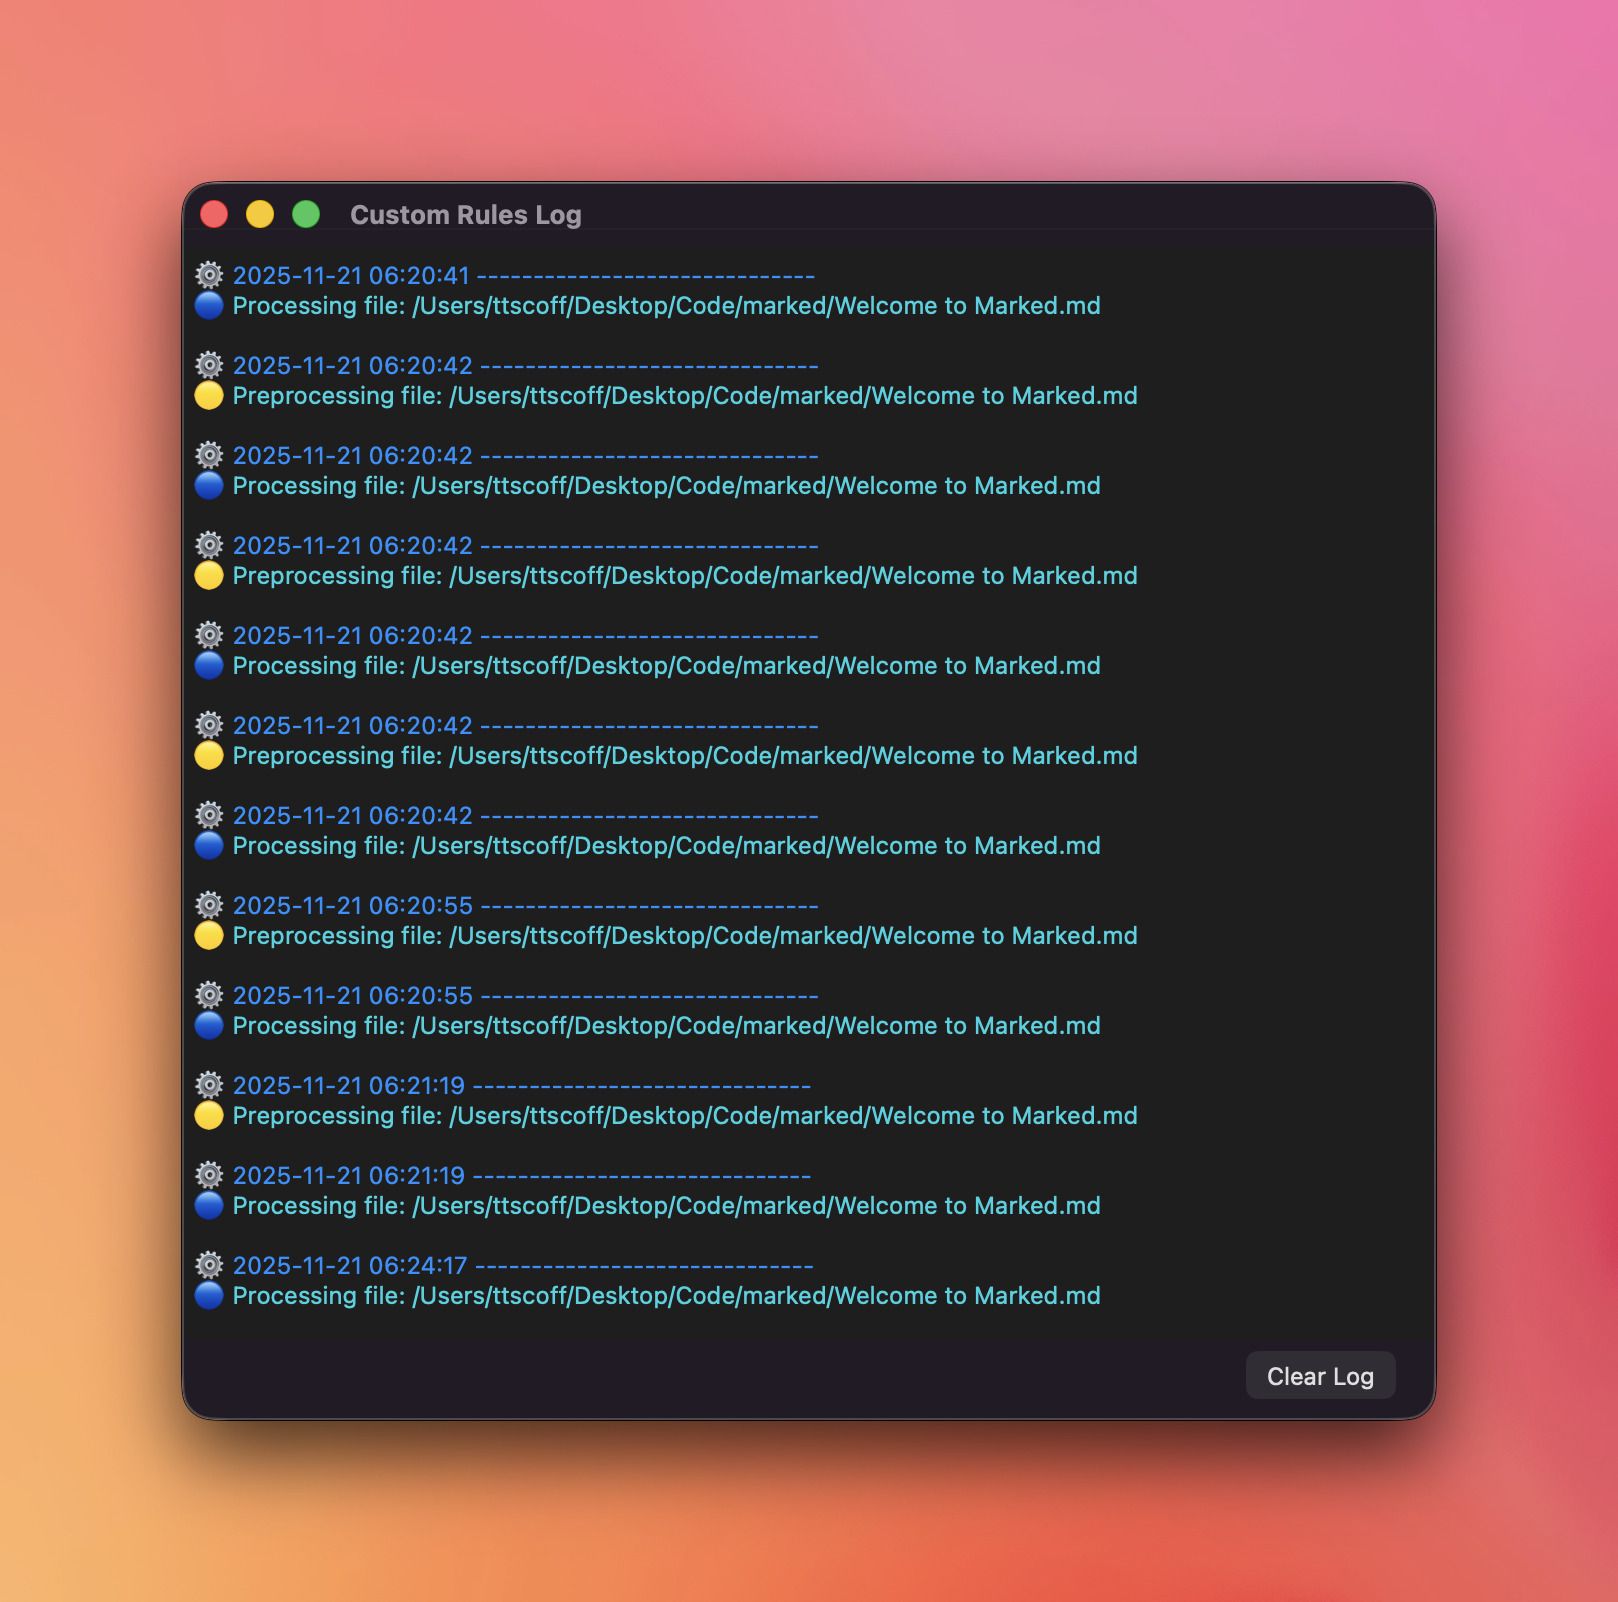This screenshot has width=1618, height=1602.
Task: Click the last Processing file line in log
Action: coord(666,1296)
